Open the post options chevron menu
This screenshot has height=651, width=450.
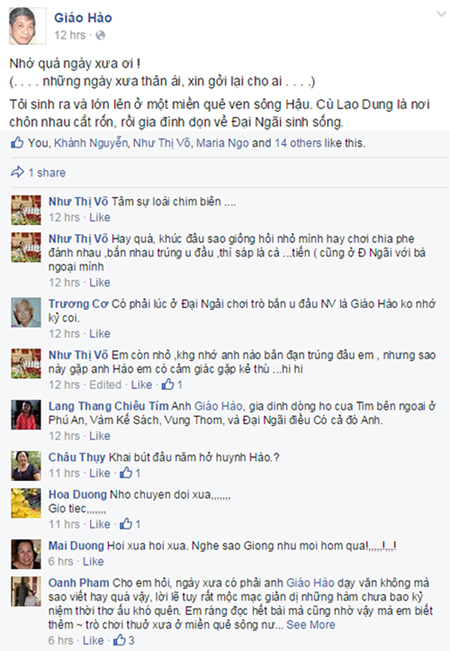click(441, 15)
